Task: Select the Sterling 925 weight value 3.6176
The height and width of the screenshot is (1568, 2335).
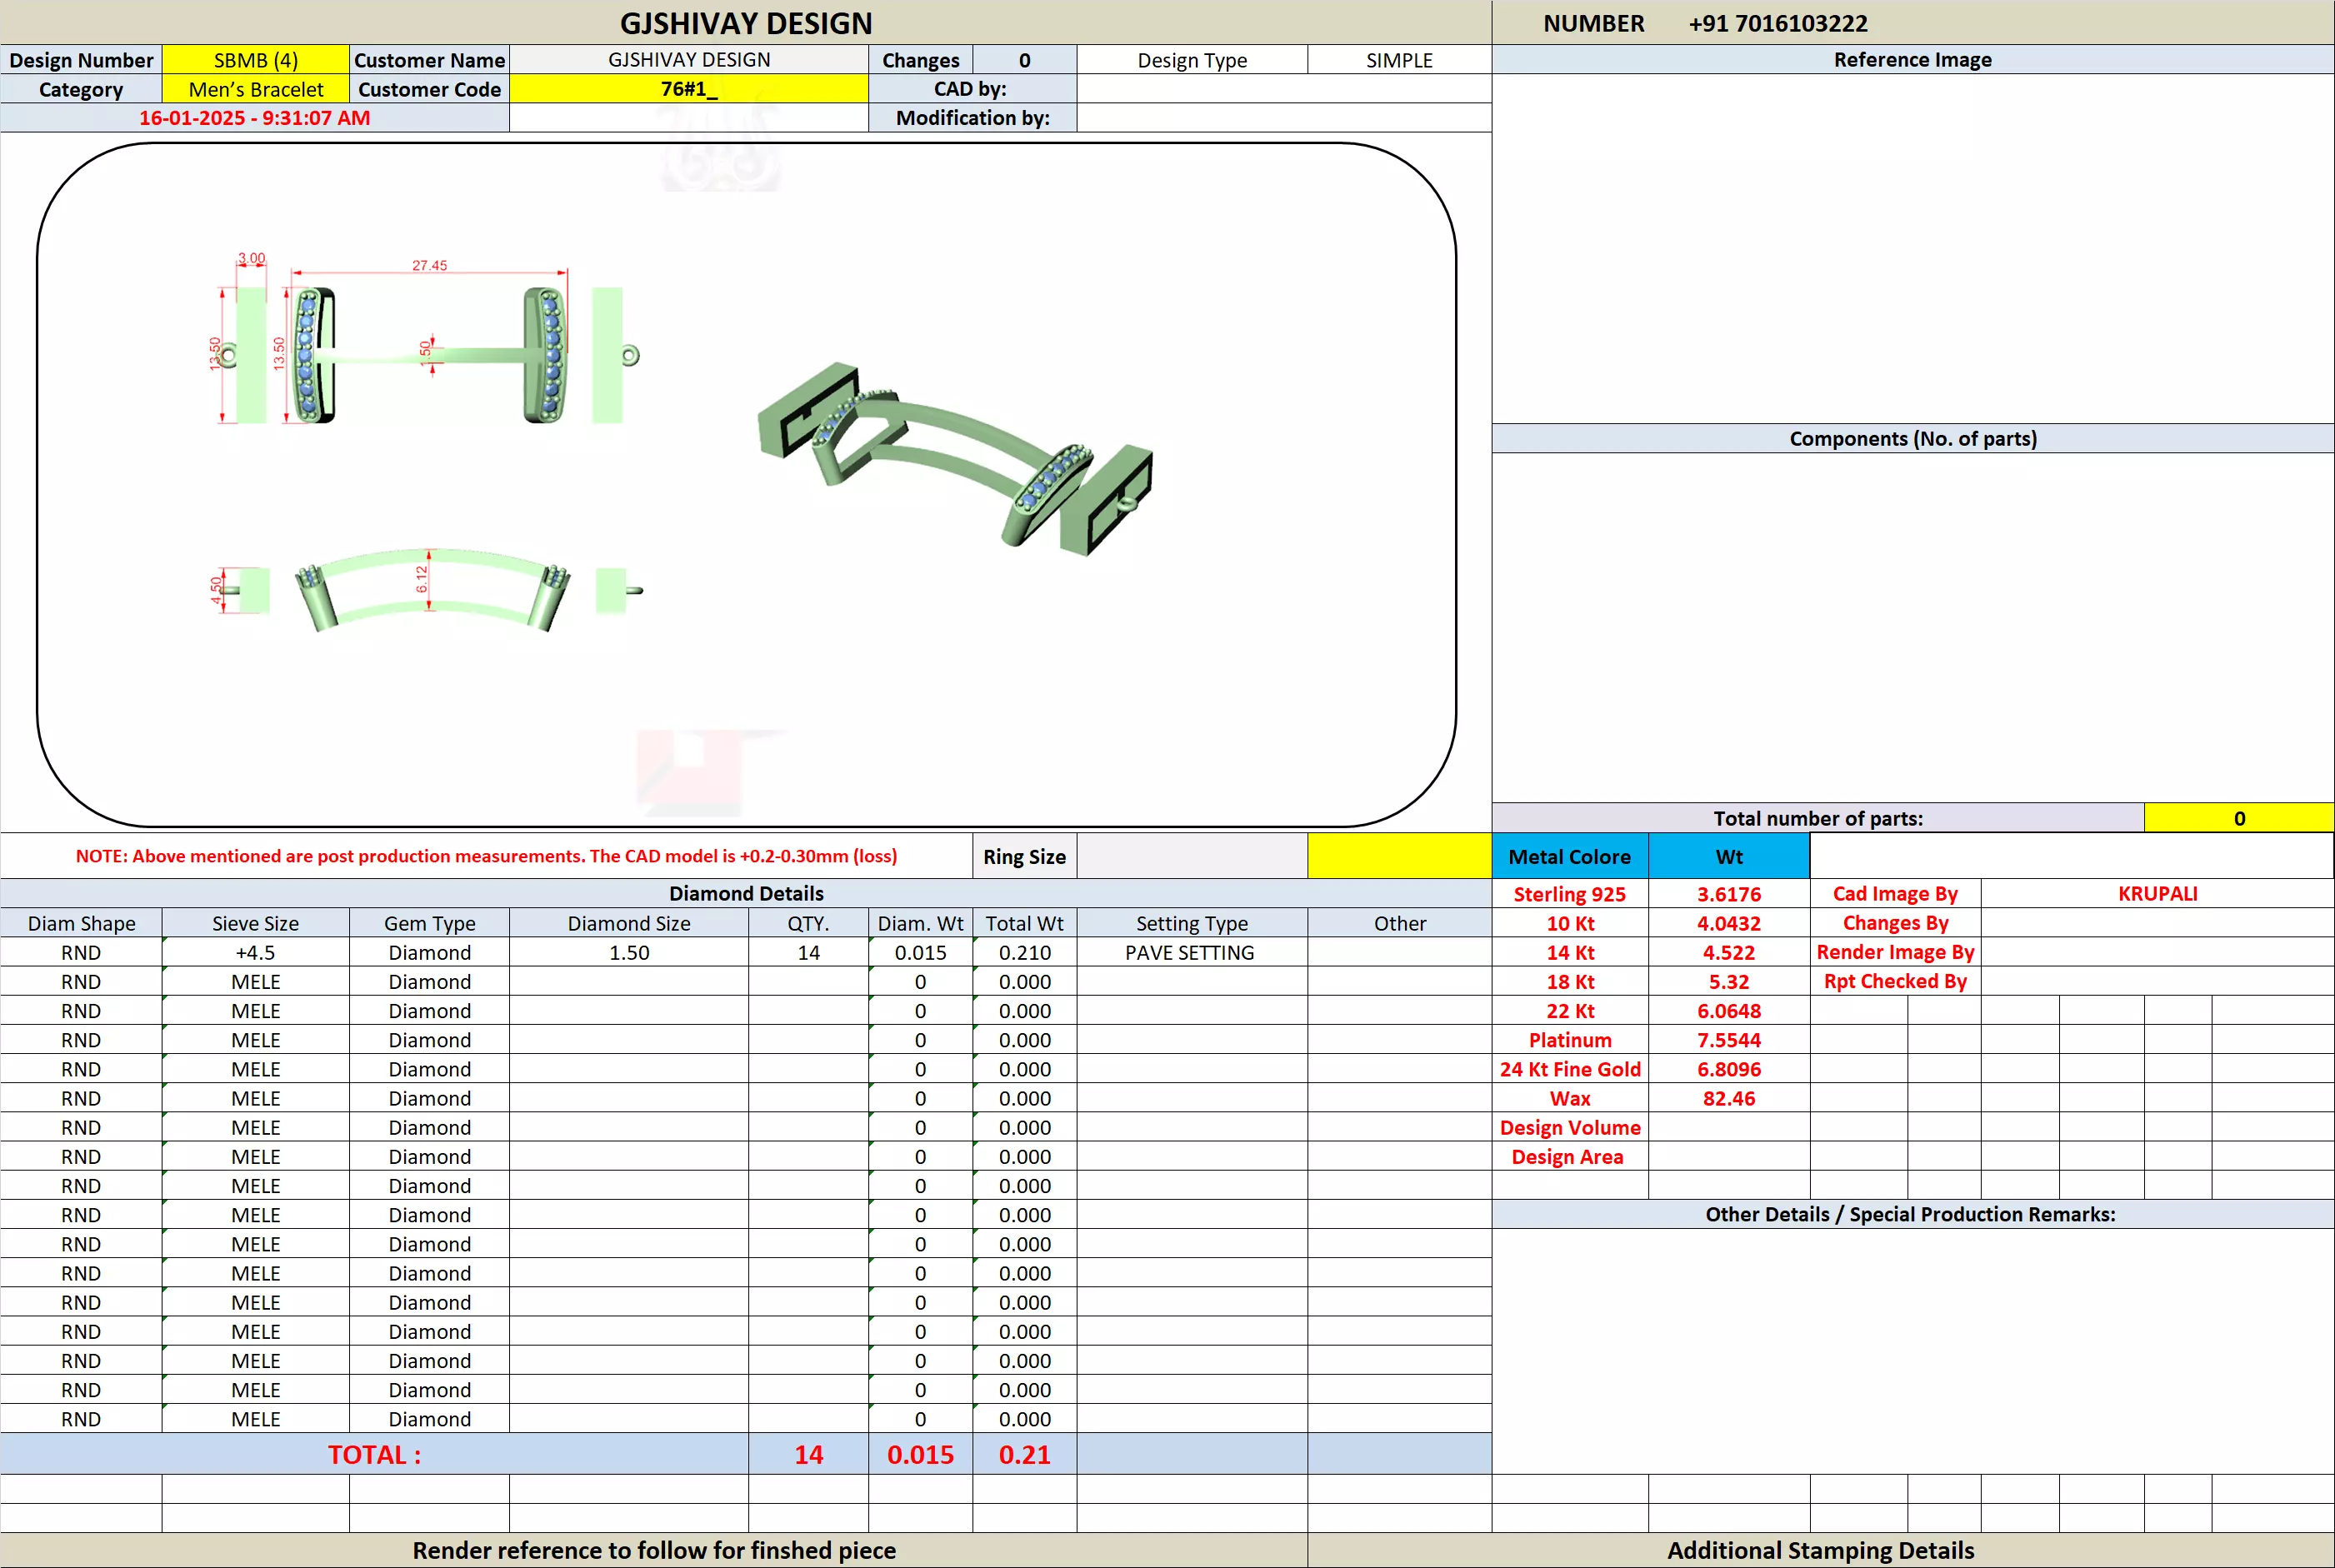Action: pyautogui.click(x=1728, y=894)
